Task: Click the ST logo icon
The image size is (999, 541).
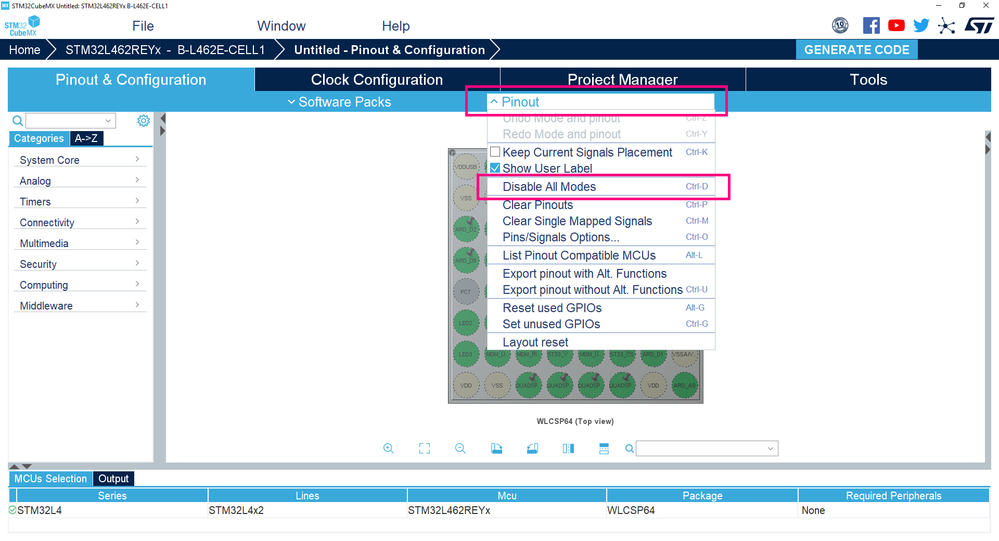Action: click(979, 25)
